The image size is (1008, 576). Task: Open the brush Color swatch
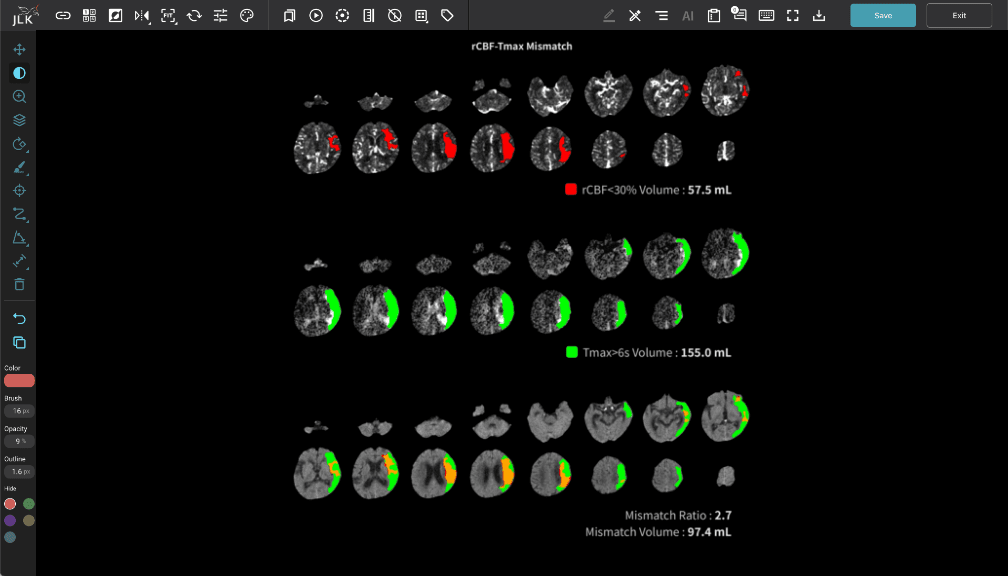[19, 380]
